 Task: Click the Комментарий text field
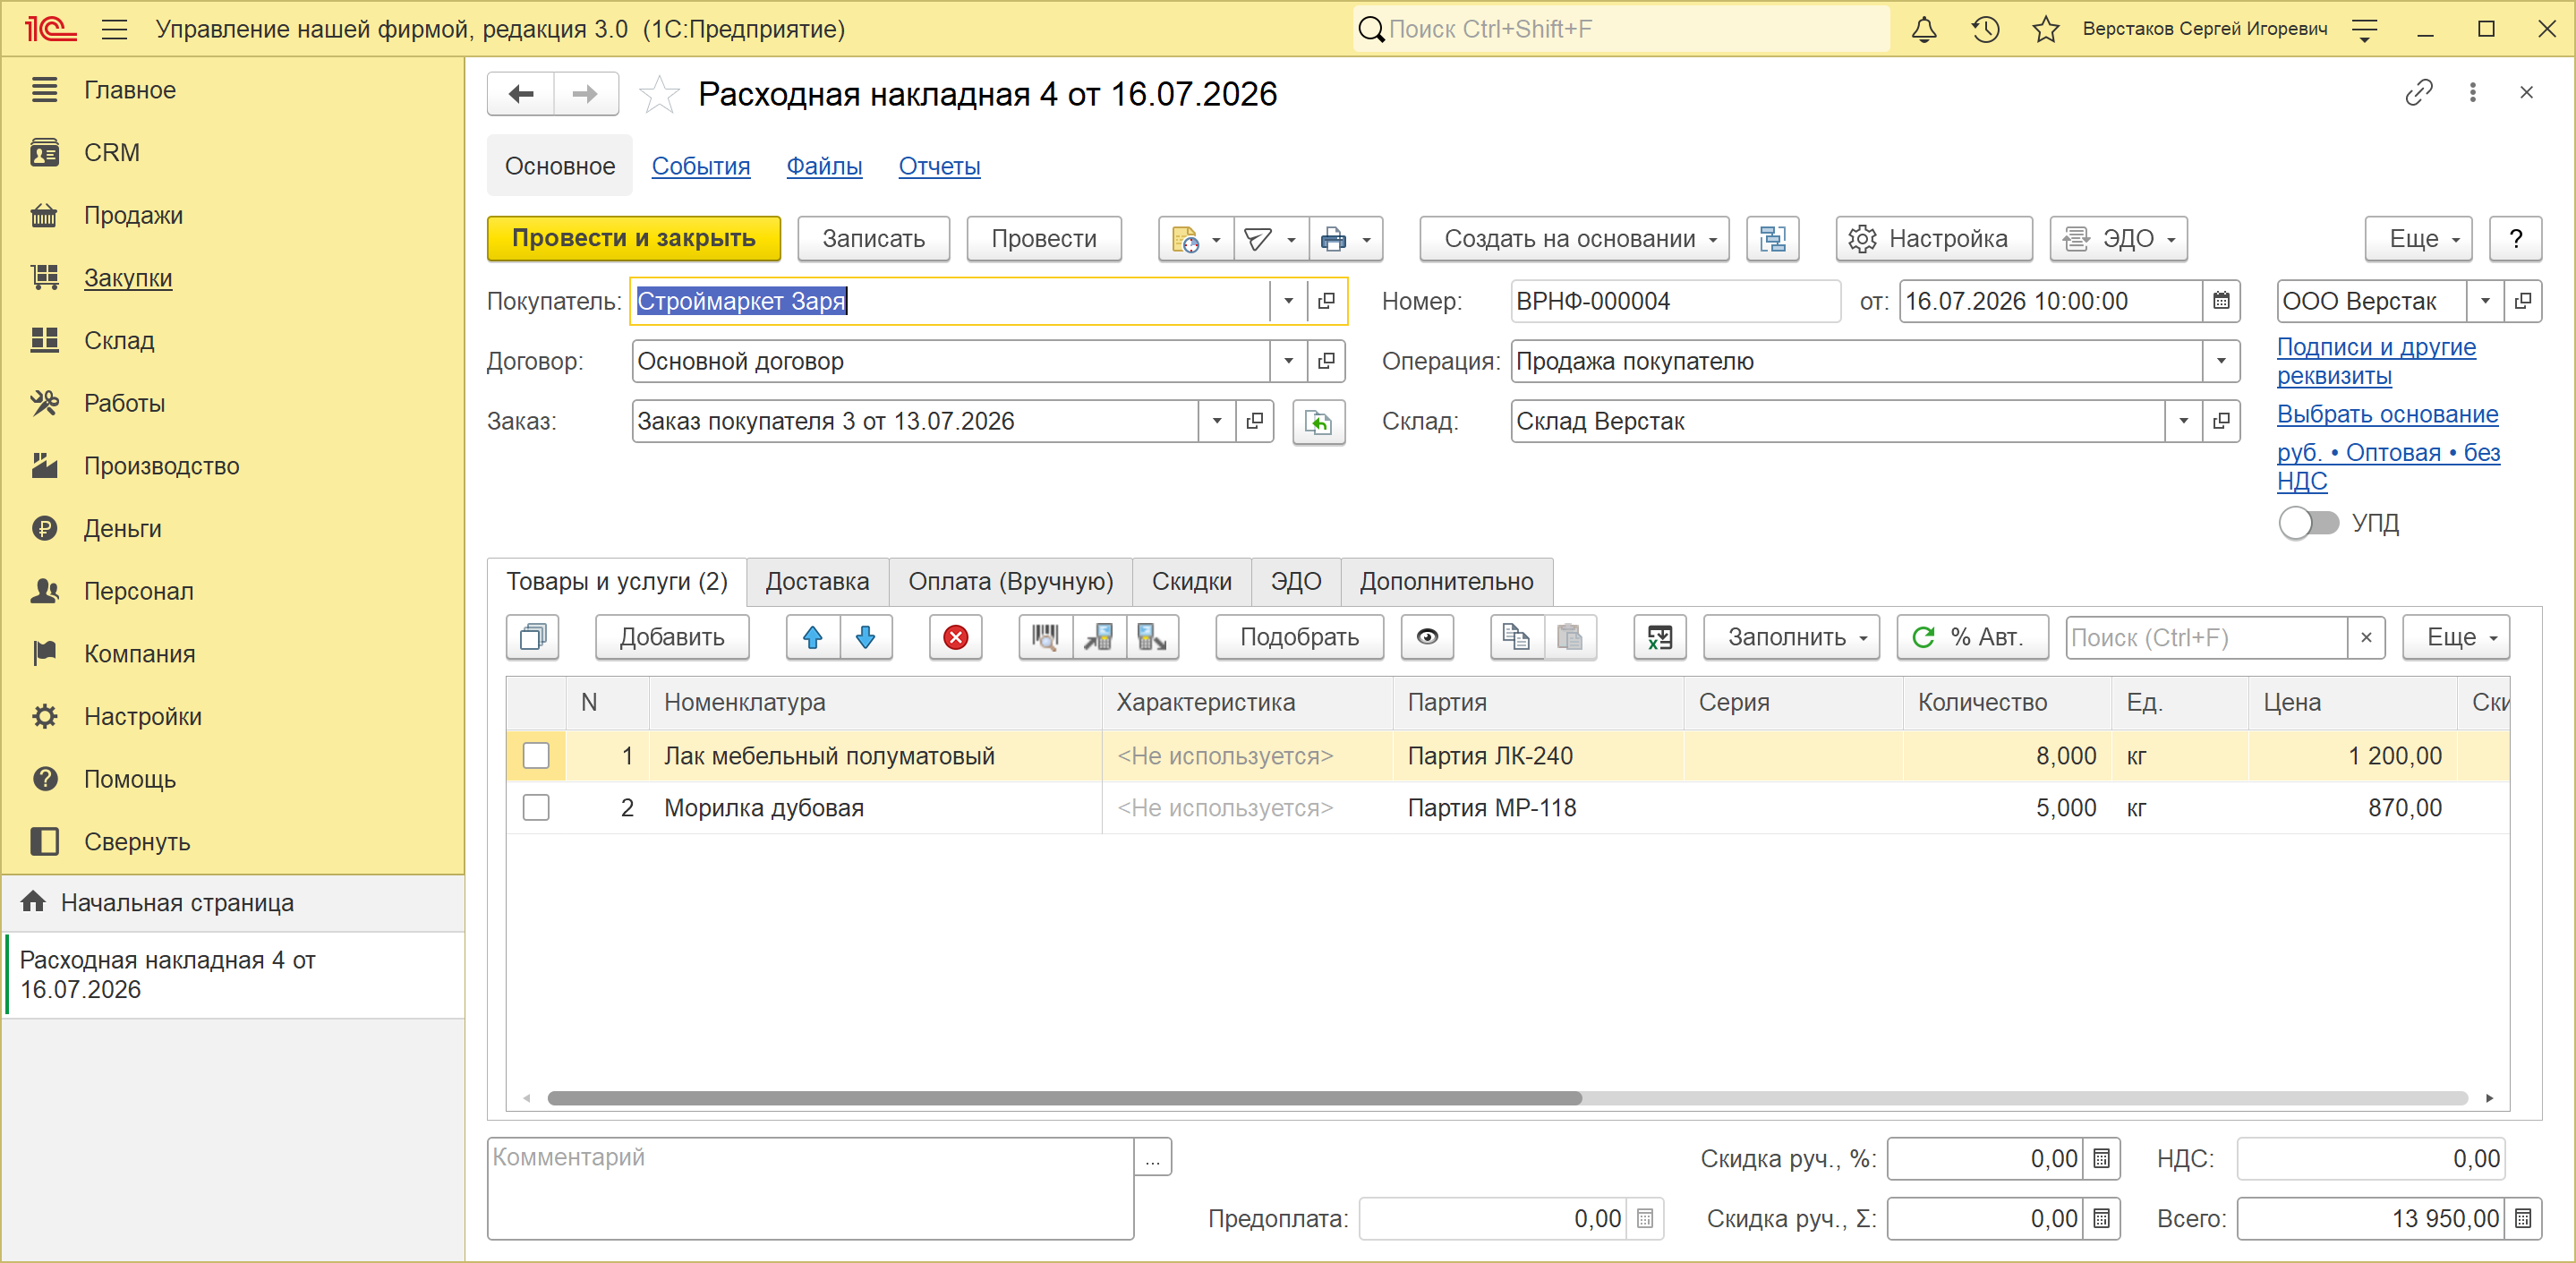811,1188
